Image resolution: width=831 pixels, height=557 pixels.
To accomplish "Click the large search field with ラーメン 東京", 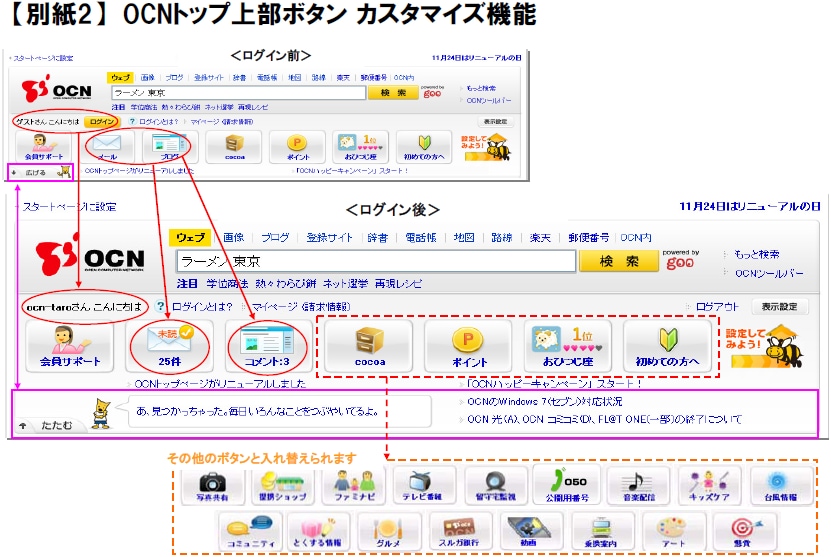I will point(375,261).
